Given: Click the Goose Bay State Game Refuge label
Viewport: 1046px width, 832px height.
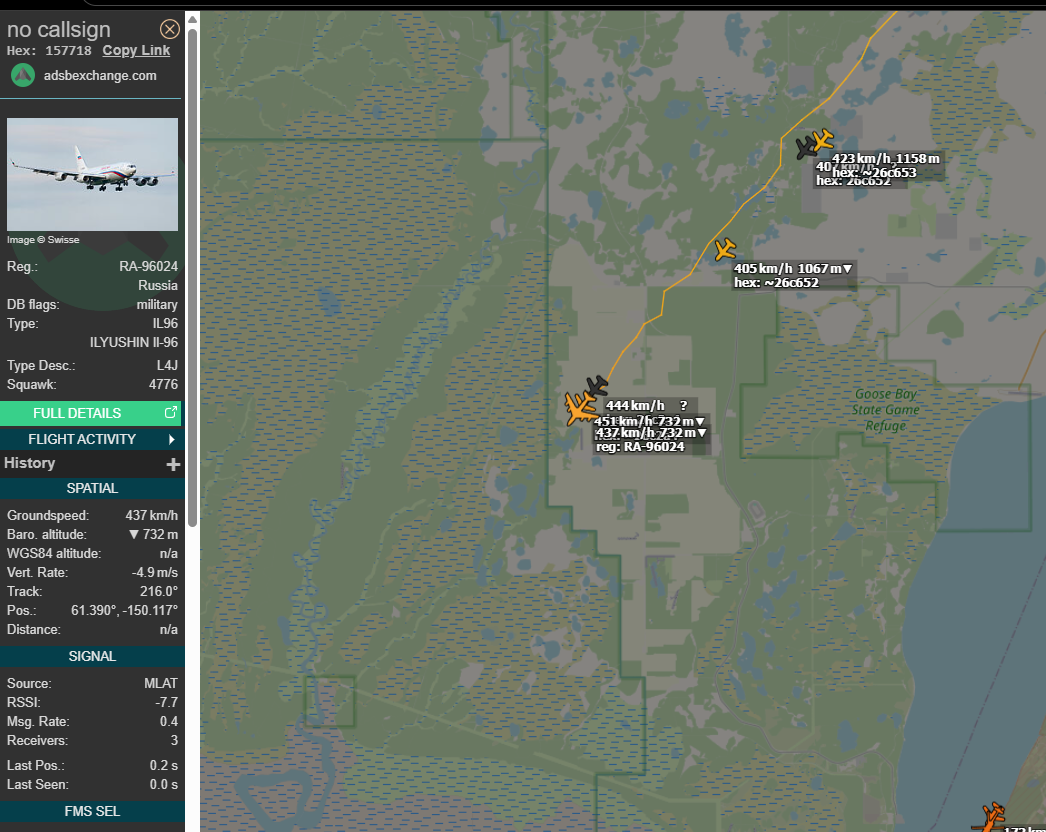Looking at the screenshot, I should coord(885,410).
